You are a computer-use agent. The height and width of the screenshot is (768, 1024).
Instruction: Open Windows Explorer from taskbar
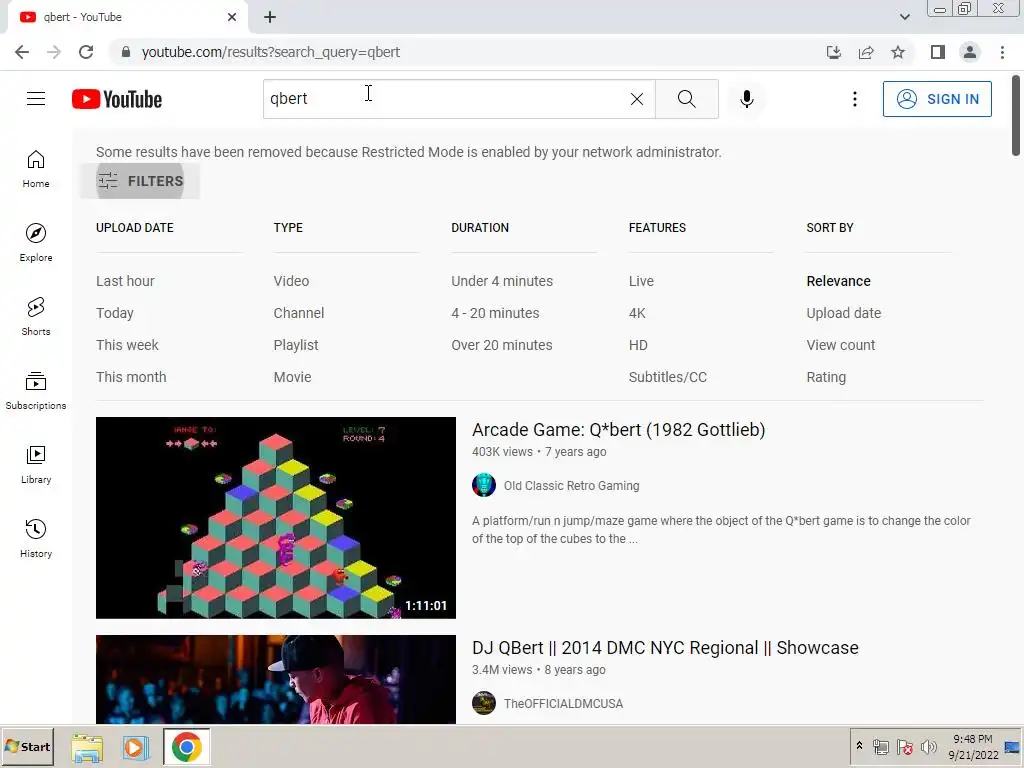[x=88, y=747]
